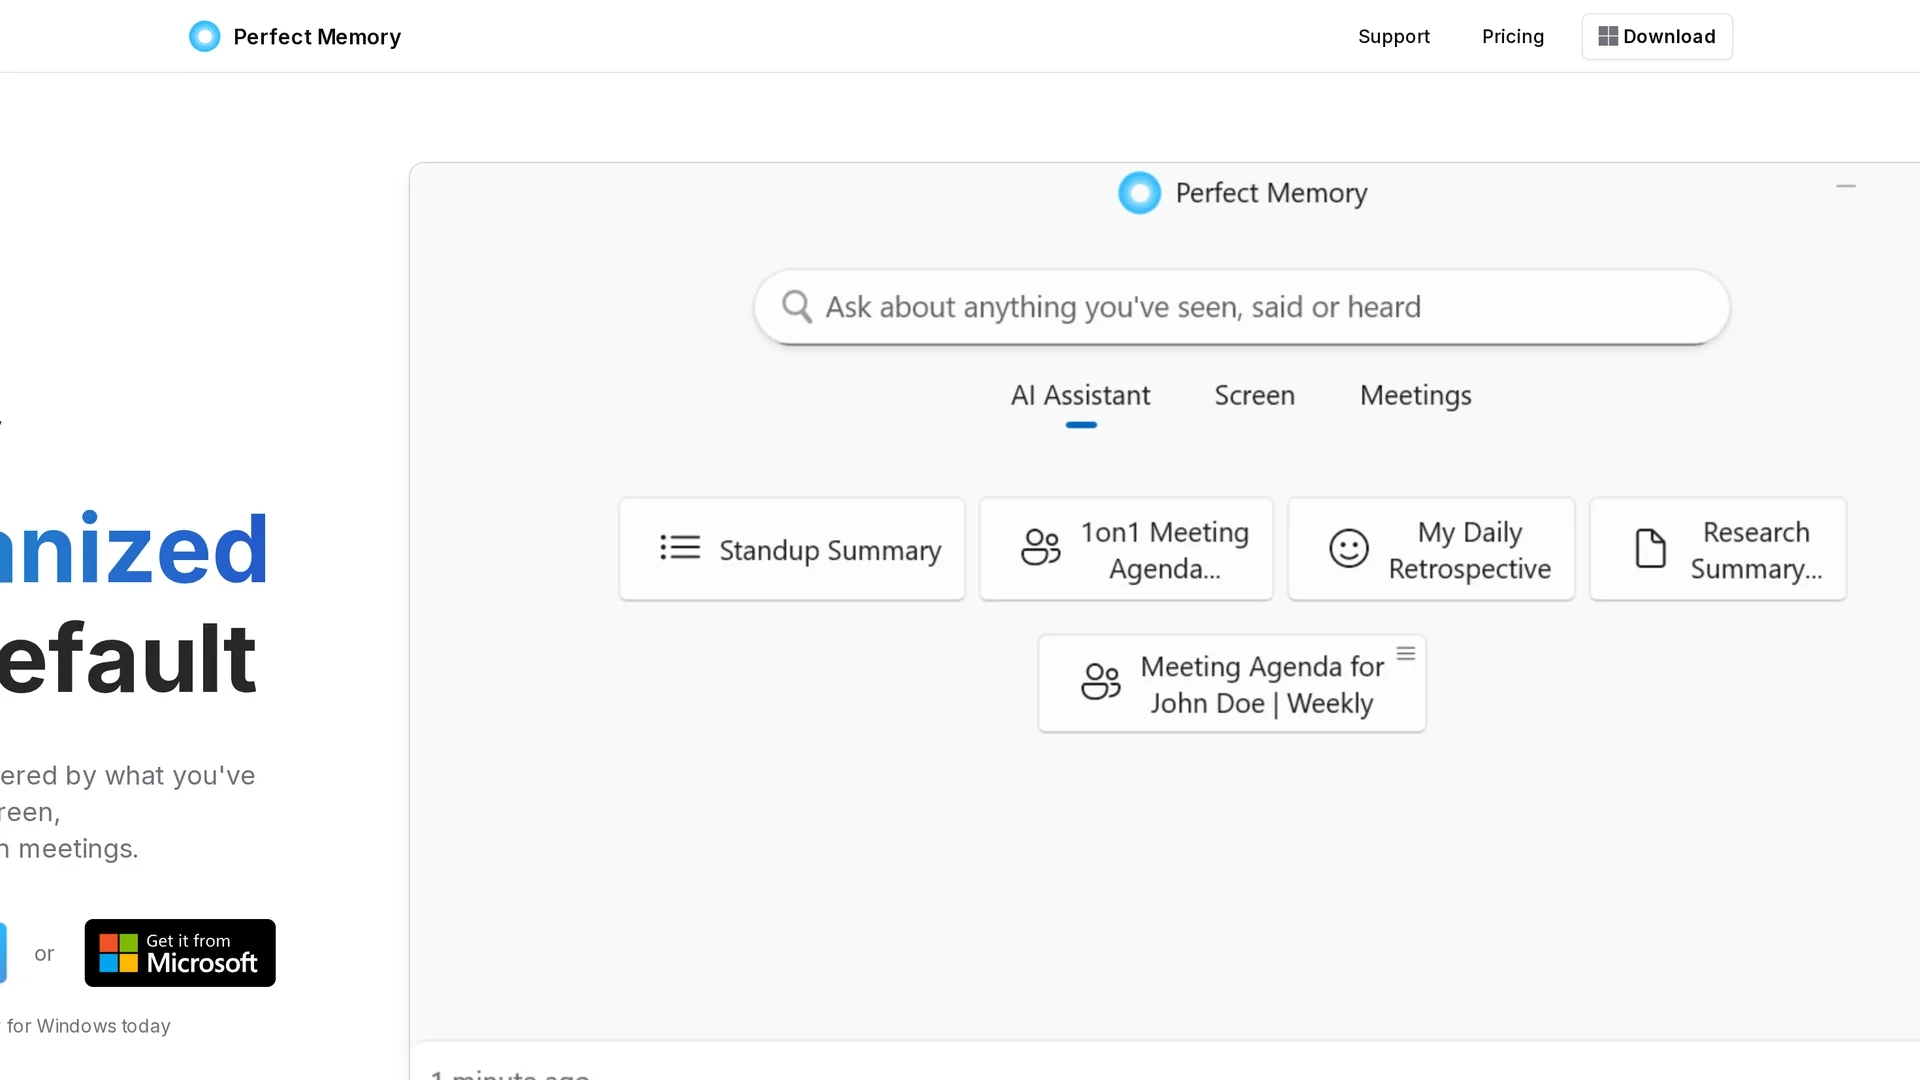Click the 'for Windows today' text

(89, 1026)
